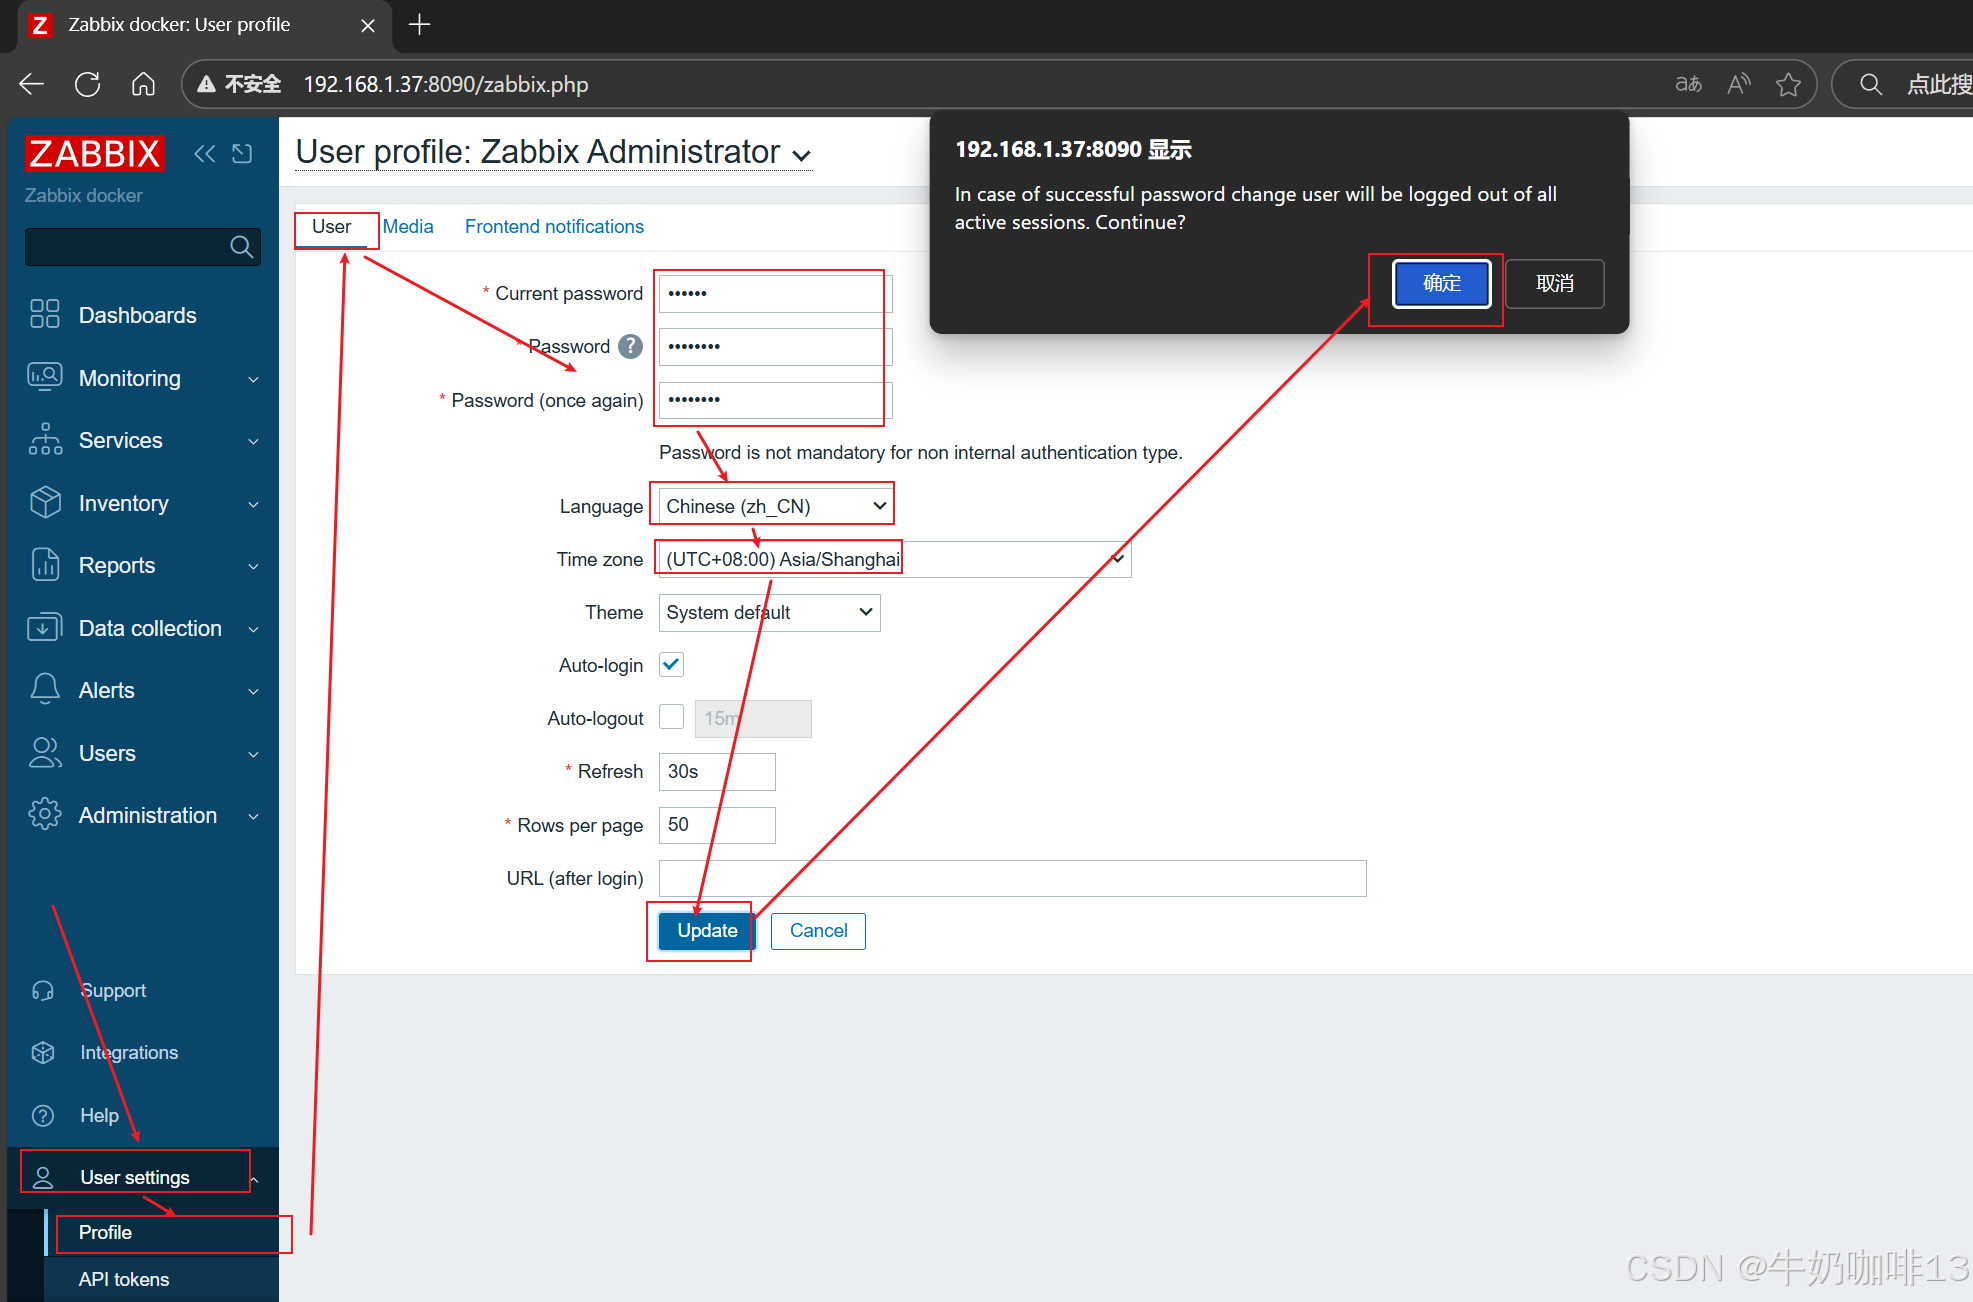Collapse the Zabbix sidebar with double-chevron icon
Viewport: 1973px width, 1302px height.
(204, 154)
